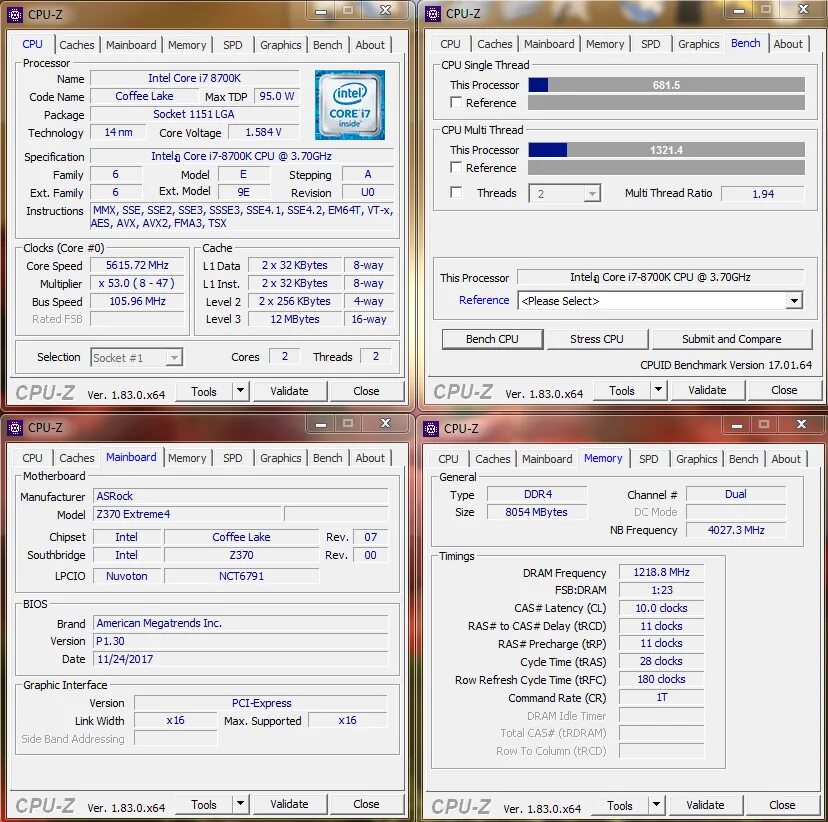Click the Core Voltage value 1.584 V

point(264,132)
